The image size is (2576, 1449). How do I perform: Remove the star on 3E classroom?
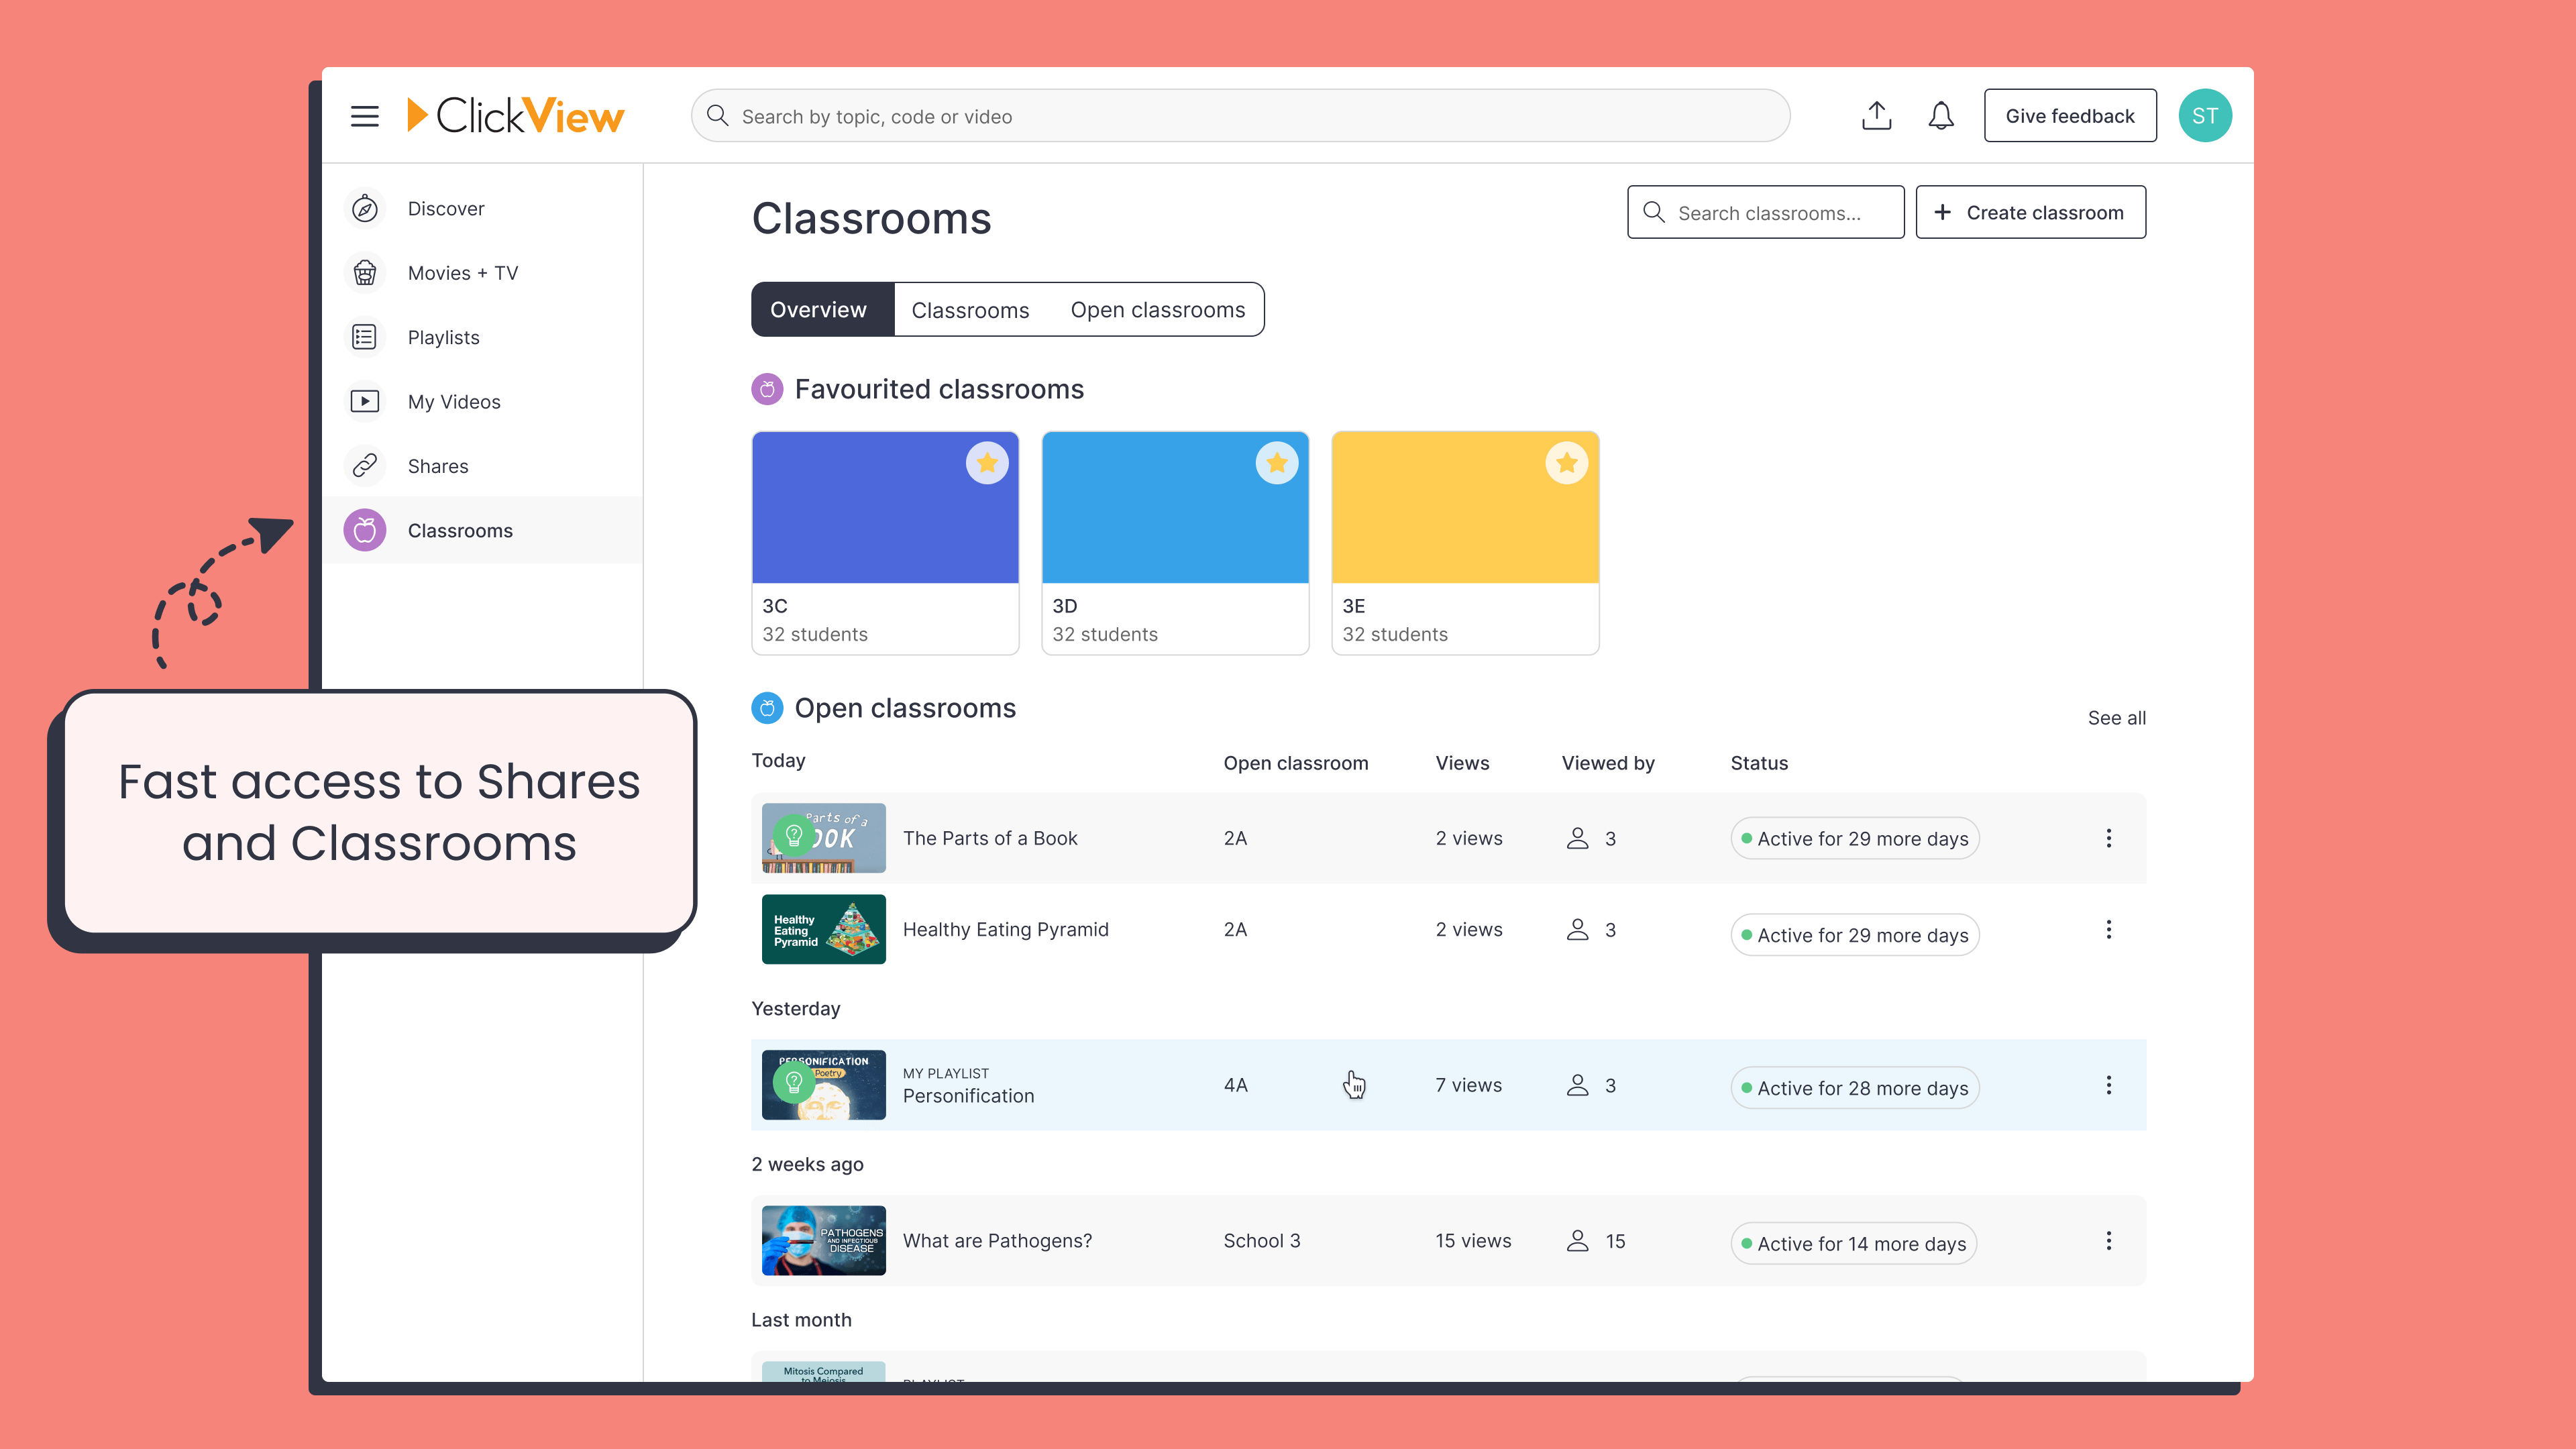pyautogui.click(x=1566, y=463)
